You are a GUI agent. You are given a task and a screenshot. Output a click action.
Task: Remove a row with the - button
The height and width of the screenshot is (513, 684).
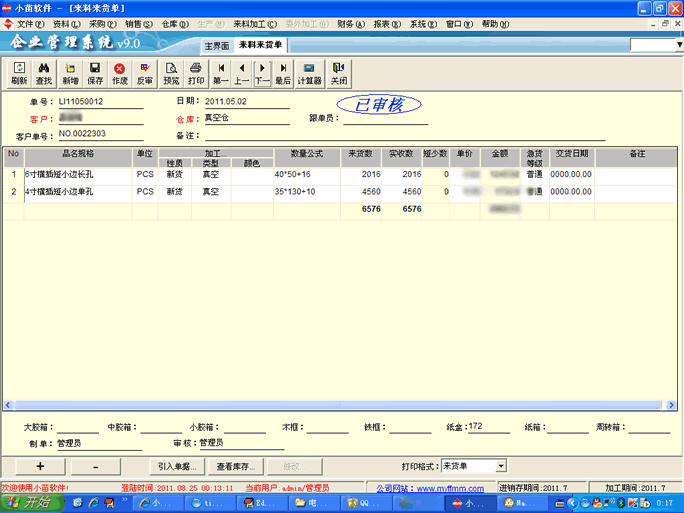[x=96, y=466]
